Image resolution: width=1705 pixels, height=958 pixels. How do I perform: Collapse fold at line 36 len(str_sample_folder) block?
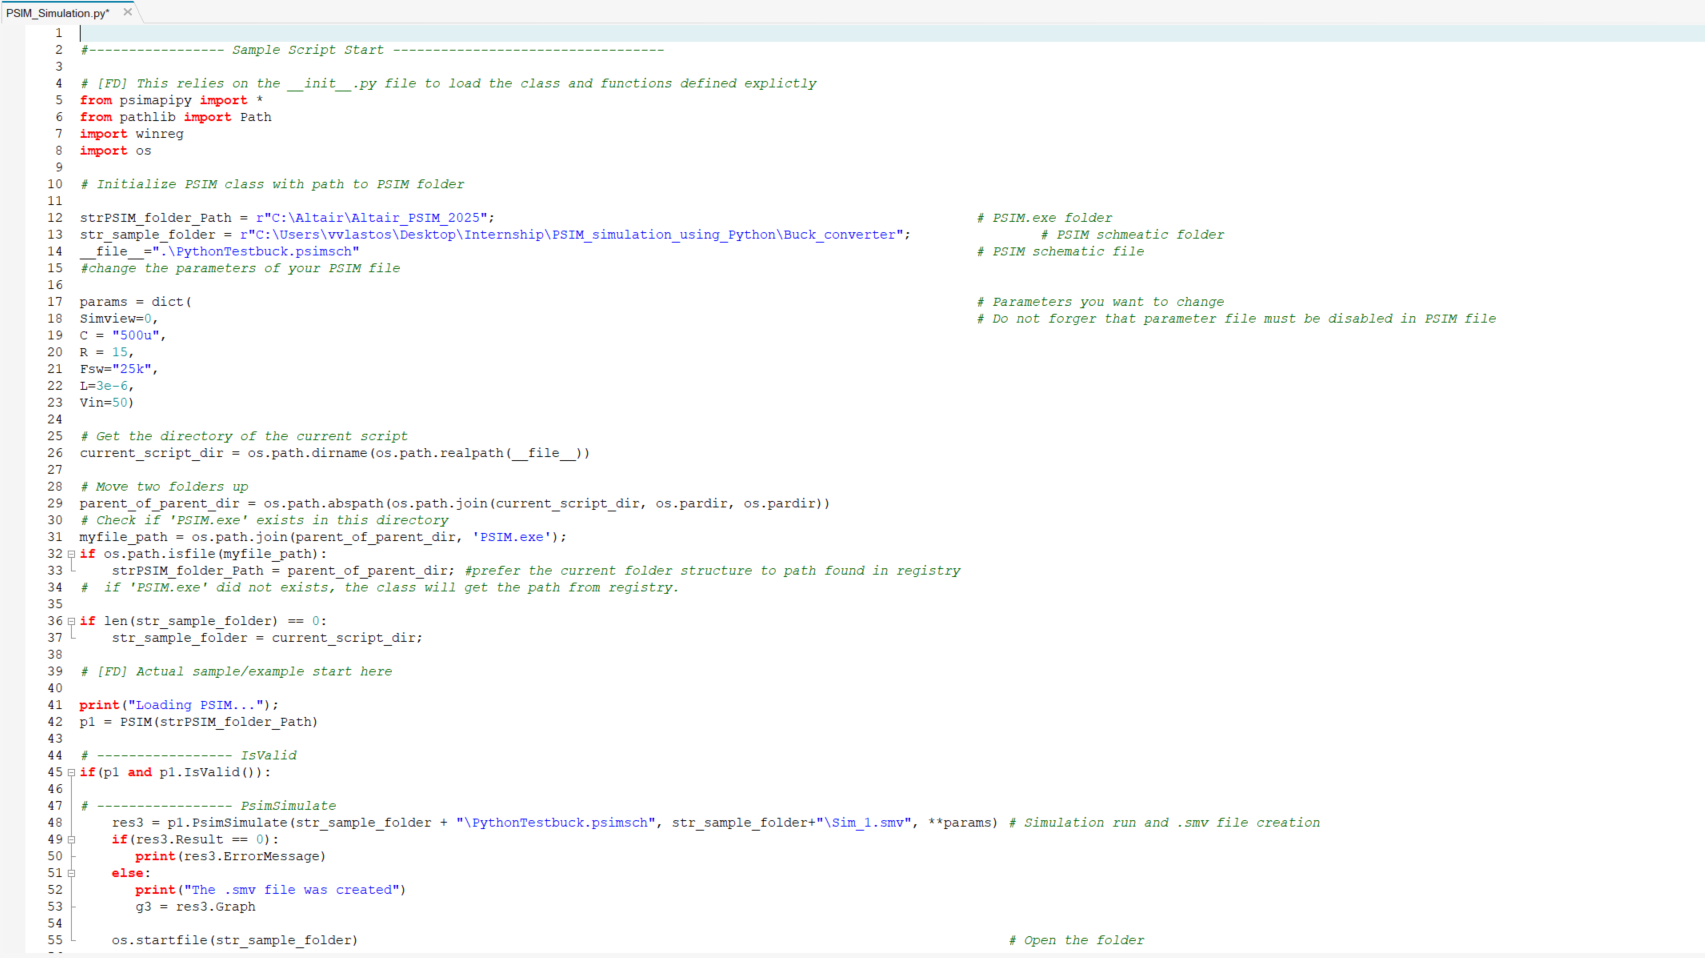click(x=71, y=621)
